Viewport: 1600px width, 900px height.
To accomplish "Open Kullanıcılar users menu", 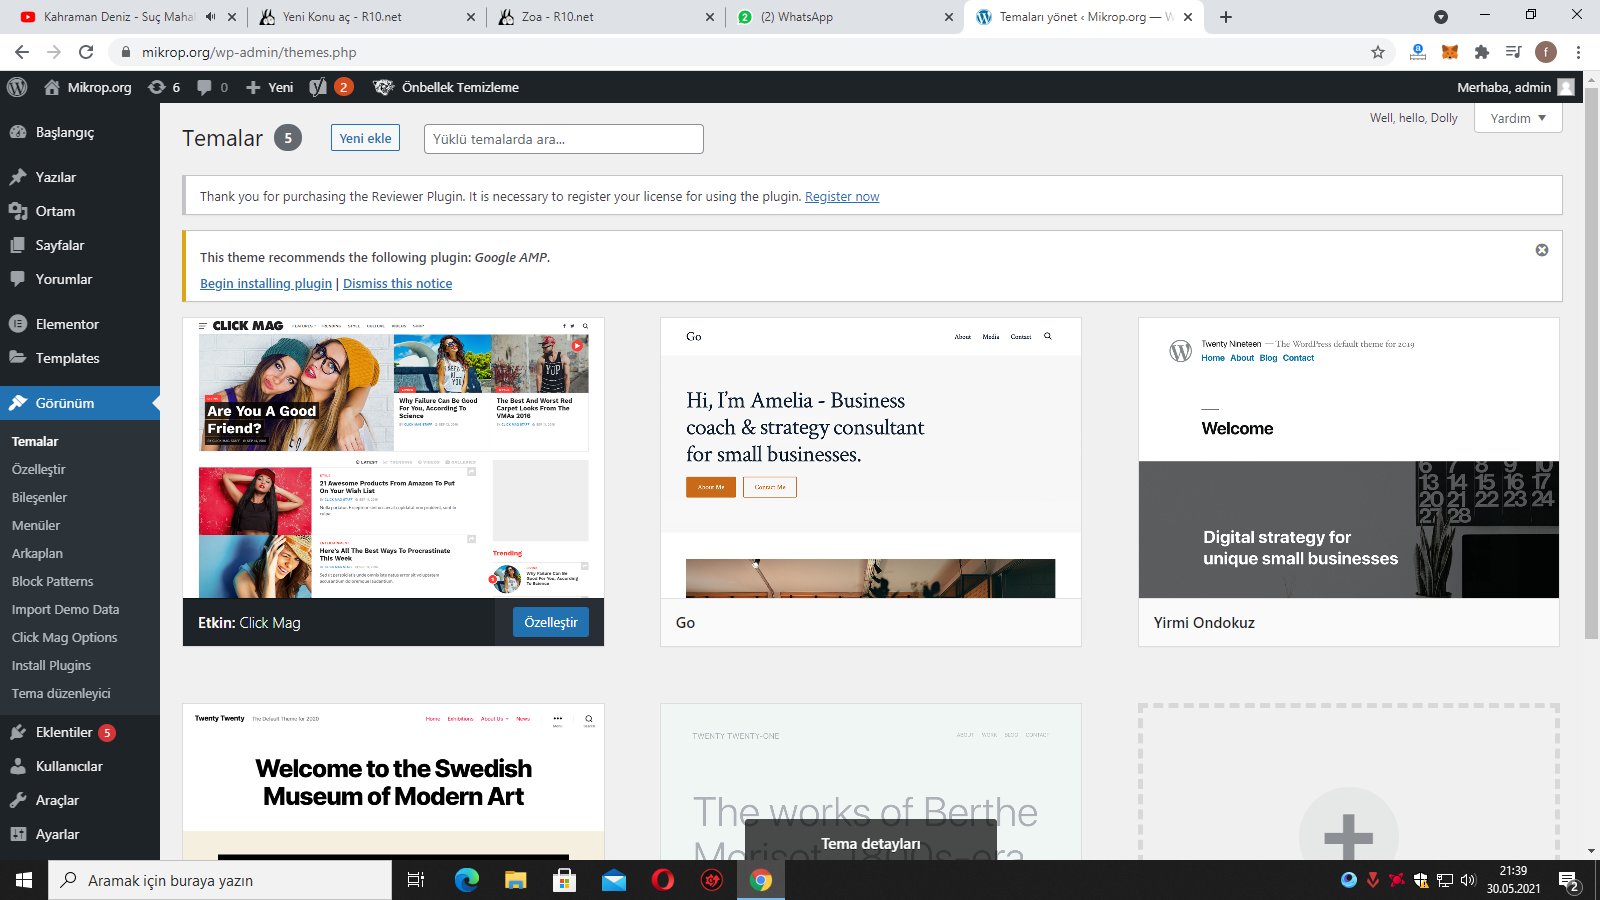I will click(x=80, y=766).
